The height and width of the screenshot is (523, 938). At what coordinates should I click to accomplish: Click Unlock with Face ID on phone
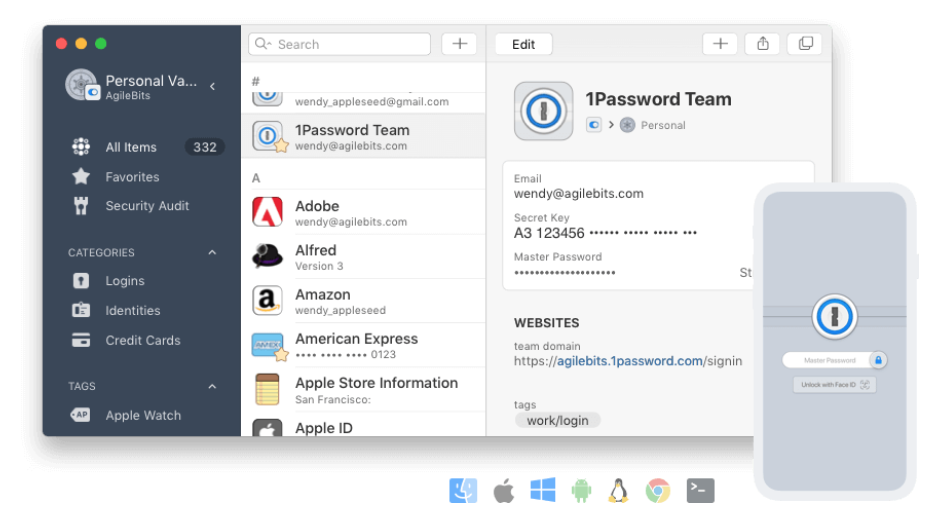click(x=835, y=385)
